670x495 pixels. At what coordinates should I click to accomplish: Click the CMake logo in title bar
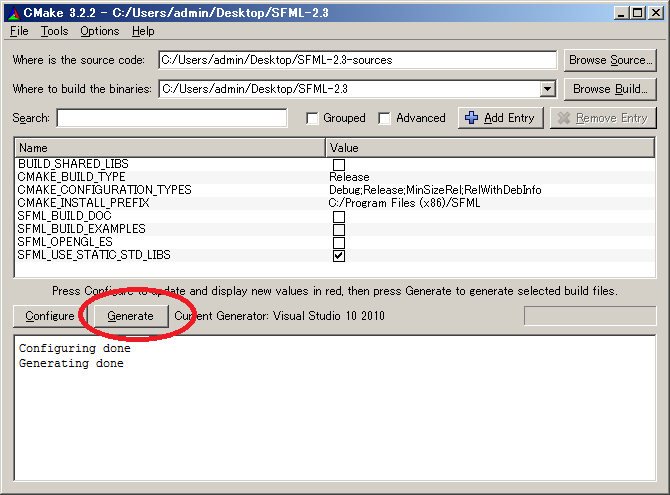pos(14,13)
